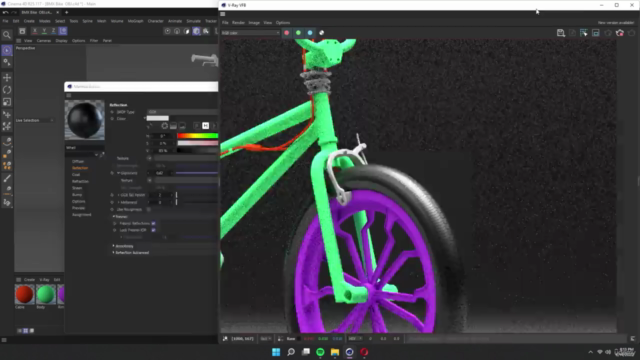Add a new document tab with plus icon
This screenshot has height=360, width=640.
(x=67, y=12)
